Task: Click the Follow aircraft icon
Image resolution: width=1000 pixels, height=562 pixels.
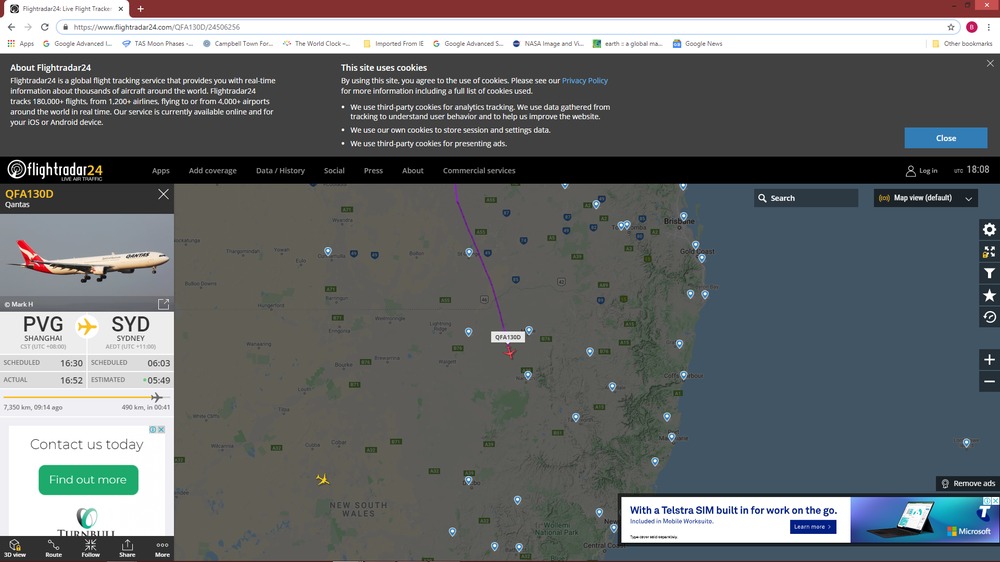Action: click(90, 548)
